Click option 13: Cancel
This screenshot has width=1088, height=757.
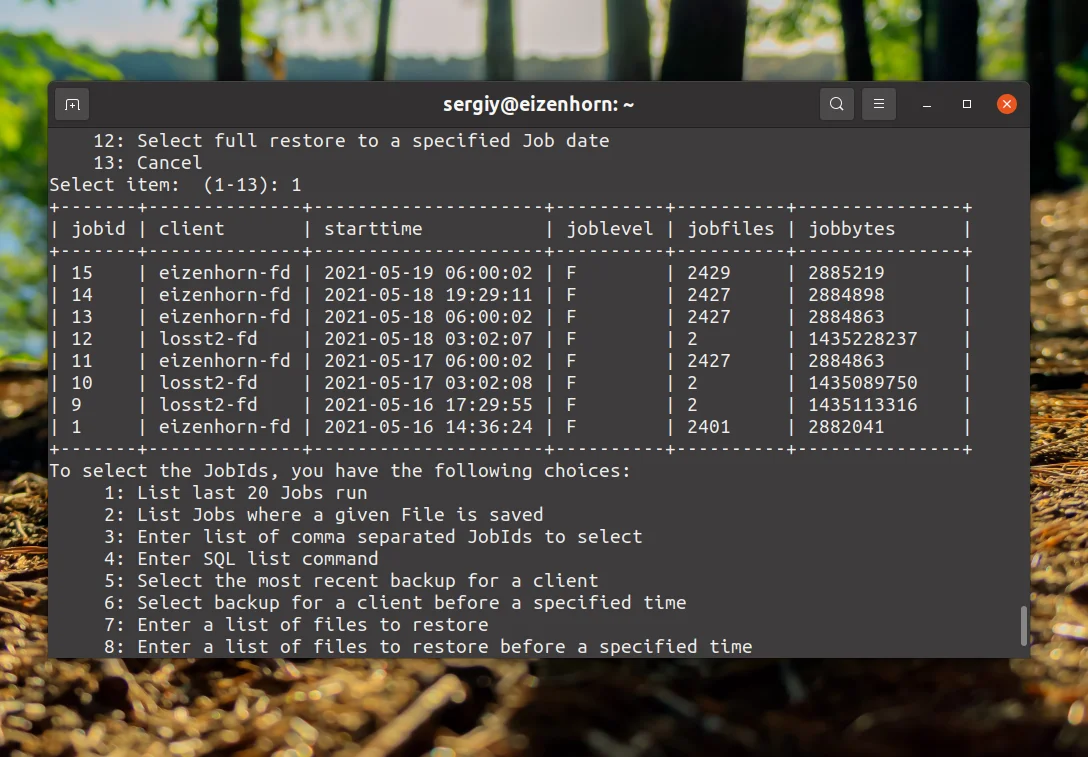(148, 163)
